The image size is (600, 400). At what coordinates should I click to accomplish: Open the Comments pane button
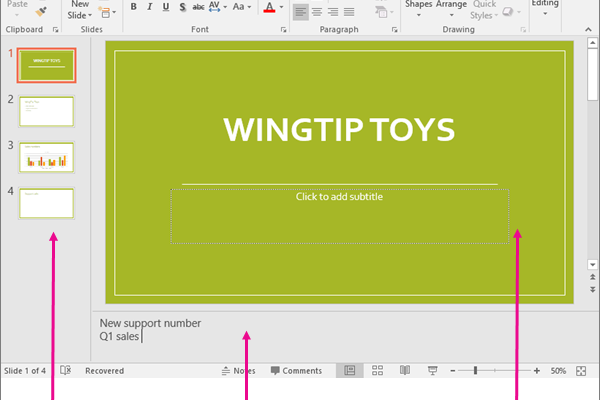click(296, 371)
